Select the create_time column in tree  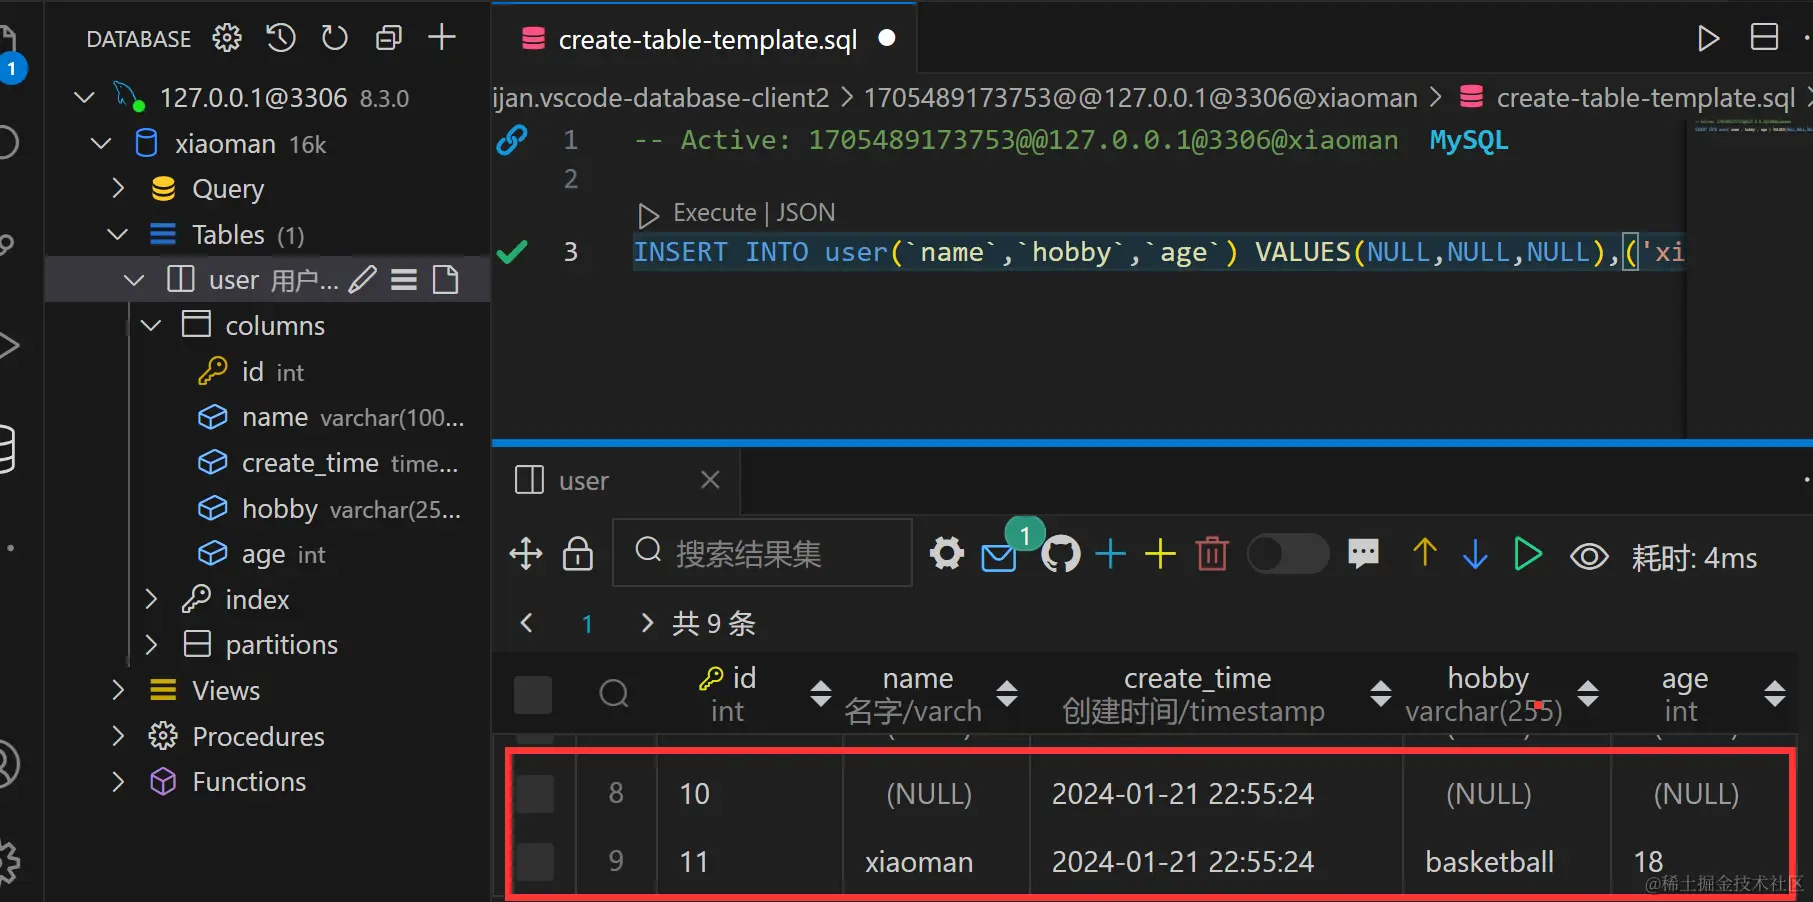pyautogui.click(x=310, y=463)
